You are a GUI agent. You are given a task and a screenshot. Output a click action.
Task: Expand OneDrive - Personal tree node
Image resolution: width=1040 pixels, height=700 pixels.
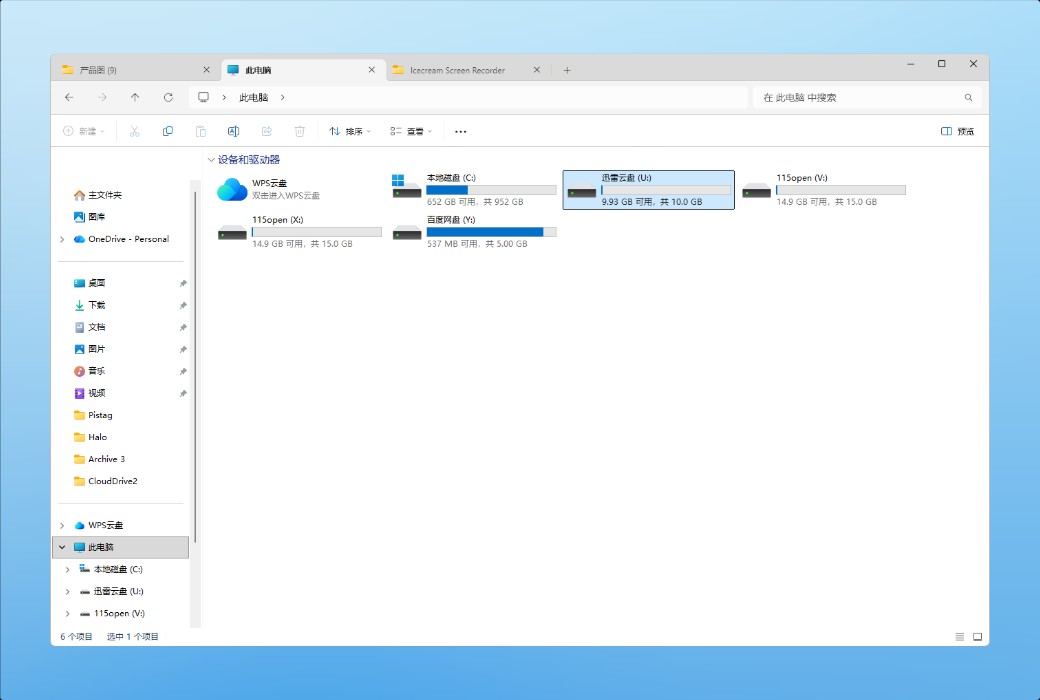(x=62, y=240)
